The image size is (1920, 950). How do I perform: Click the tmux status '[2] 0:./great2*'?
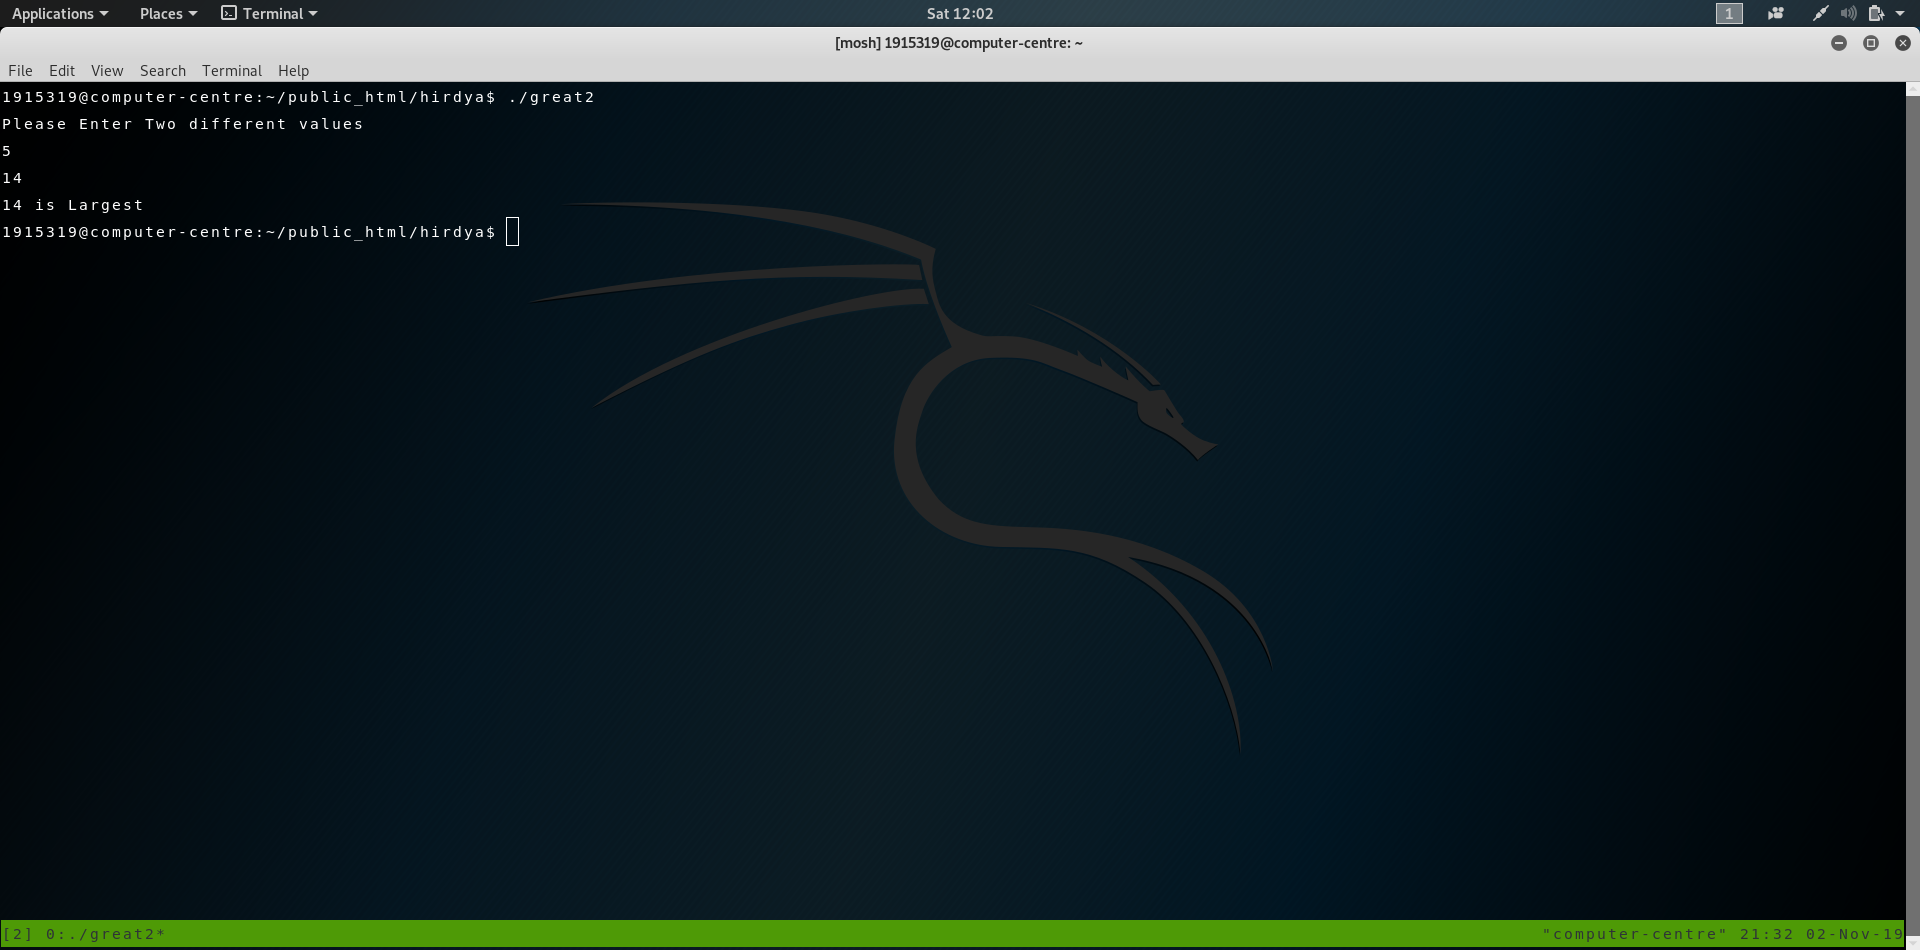pos(84,934)
